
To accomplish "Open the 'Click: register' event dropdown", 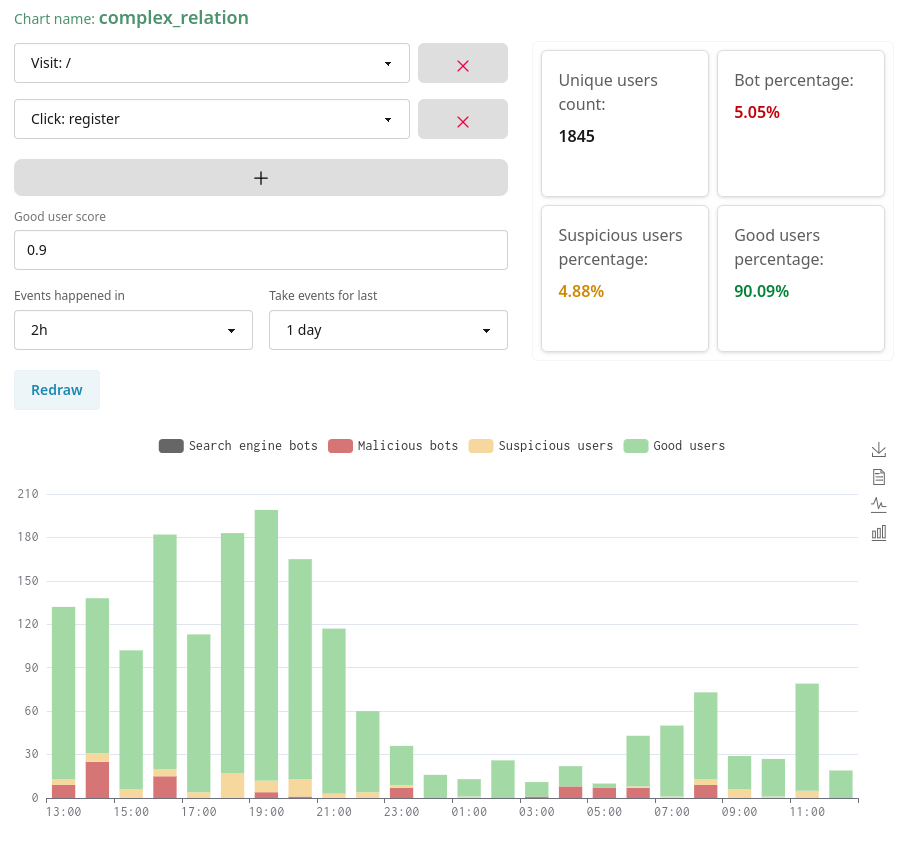I will coord(211,119).
